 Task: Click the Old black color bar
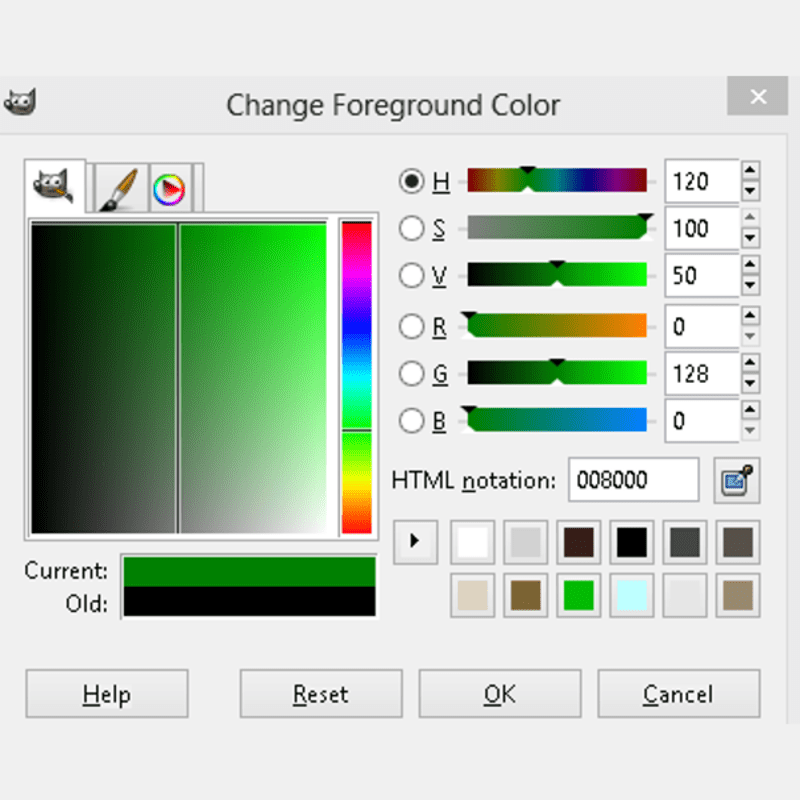coord(248,602)
